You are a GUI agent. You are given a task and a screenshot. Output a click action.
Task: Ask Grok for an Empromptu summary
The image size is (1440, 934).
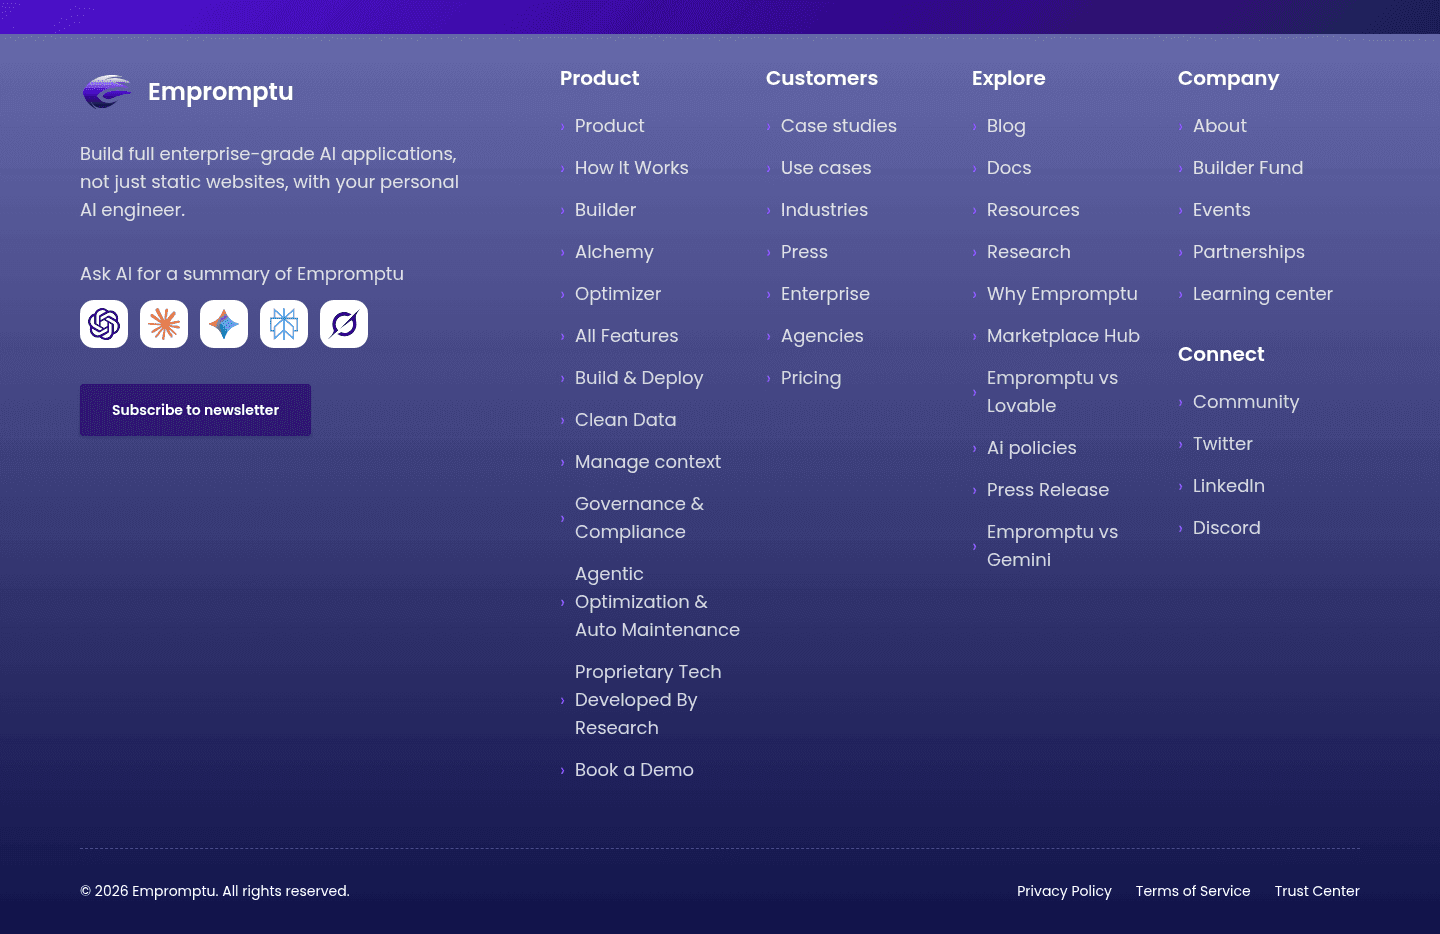(344, 324)
